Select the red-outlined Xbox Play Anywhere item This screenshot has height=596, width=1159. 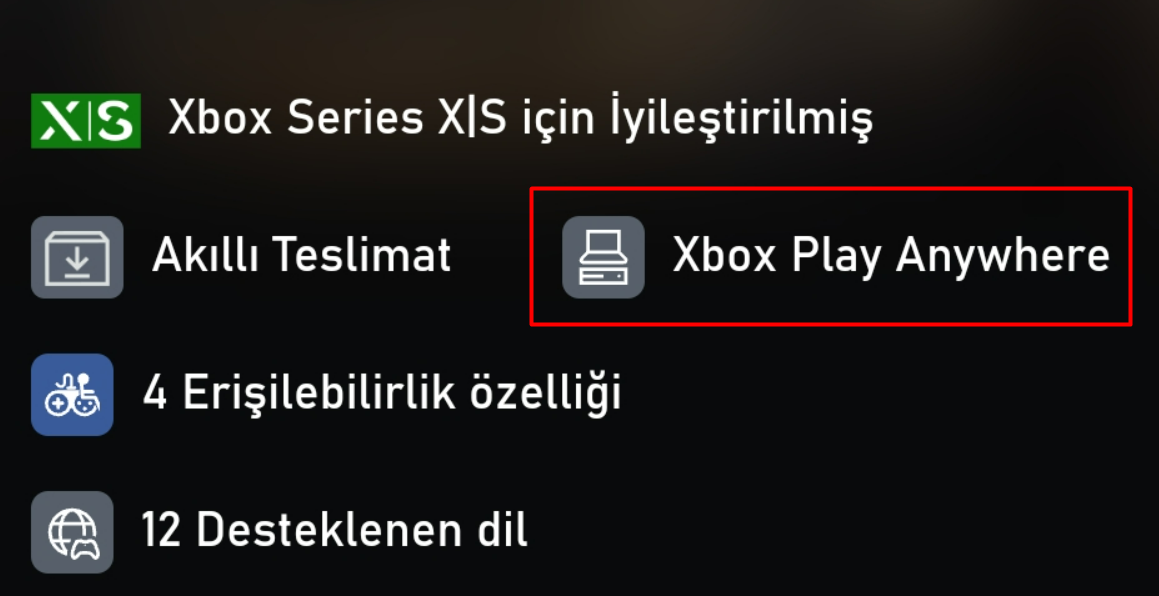(831, 256)
